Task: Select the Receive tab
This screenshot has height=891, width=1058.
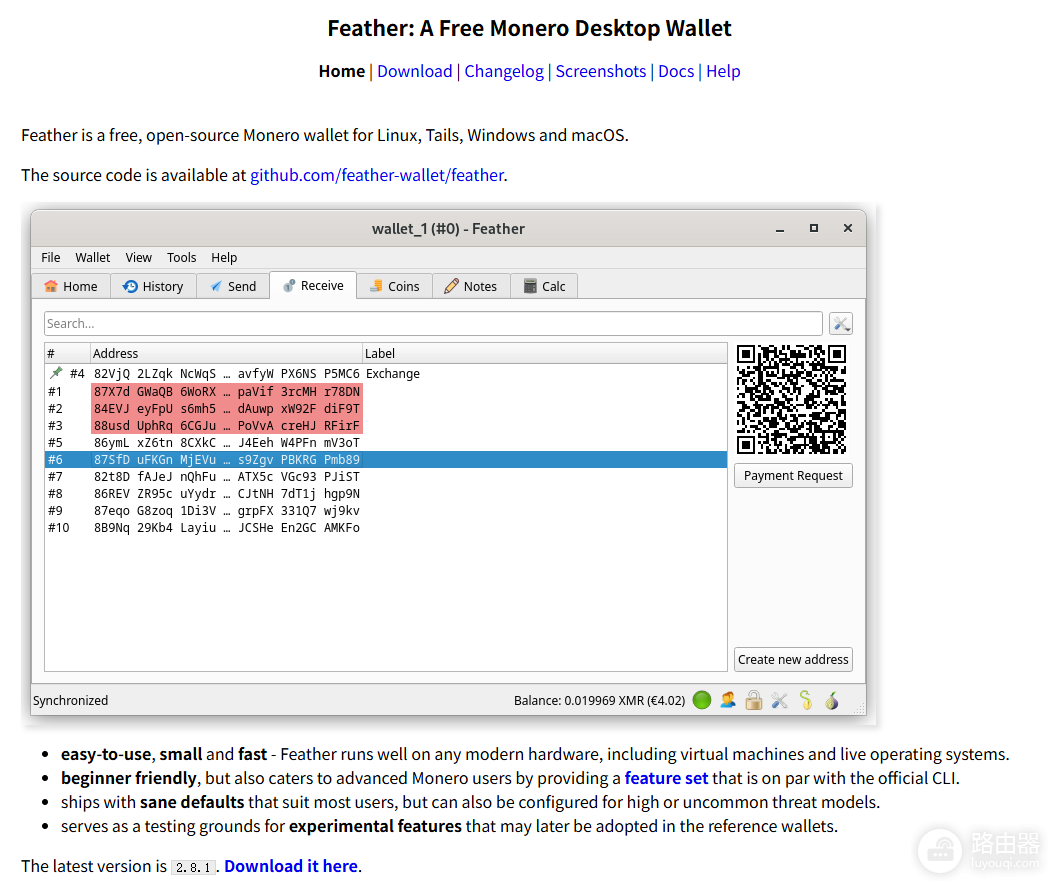Action: [x=313, y=286]
